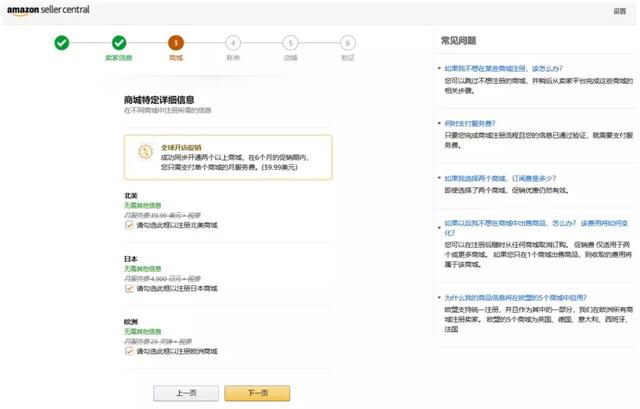Viewport: 640px width, 409px height.
Task: Toggle the 日本商城 registration checkbox
Action: pyautogui.click(x=129, y=288)
